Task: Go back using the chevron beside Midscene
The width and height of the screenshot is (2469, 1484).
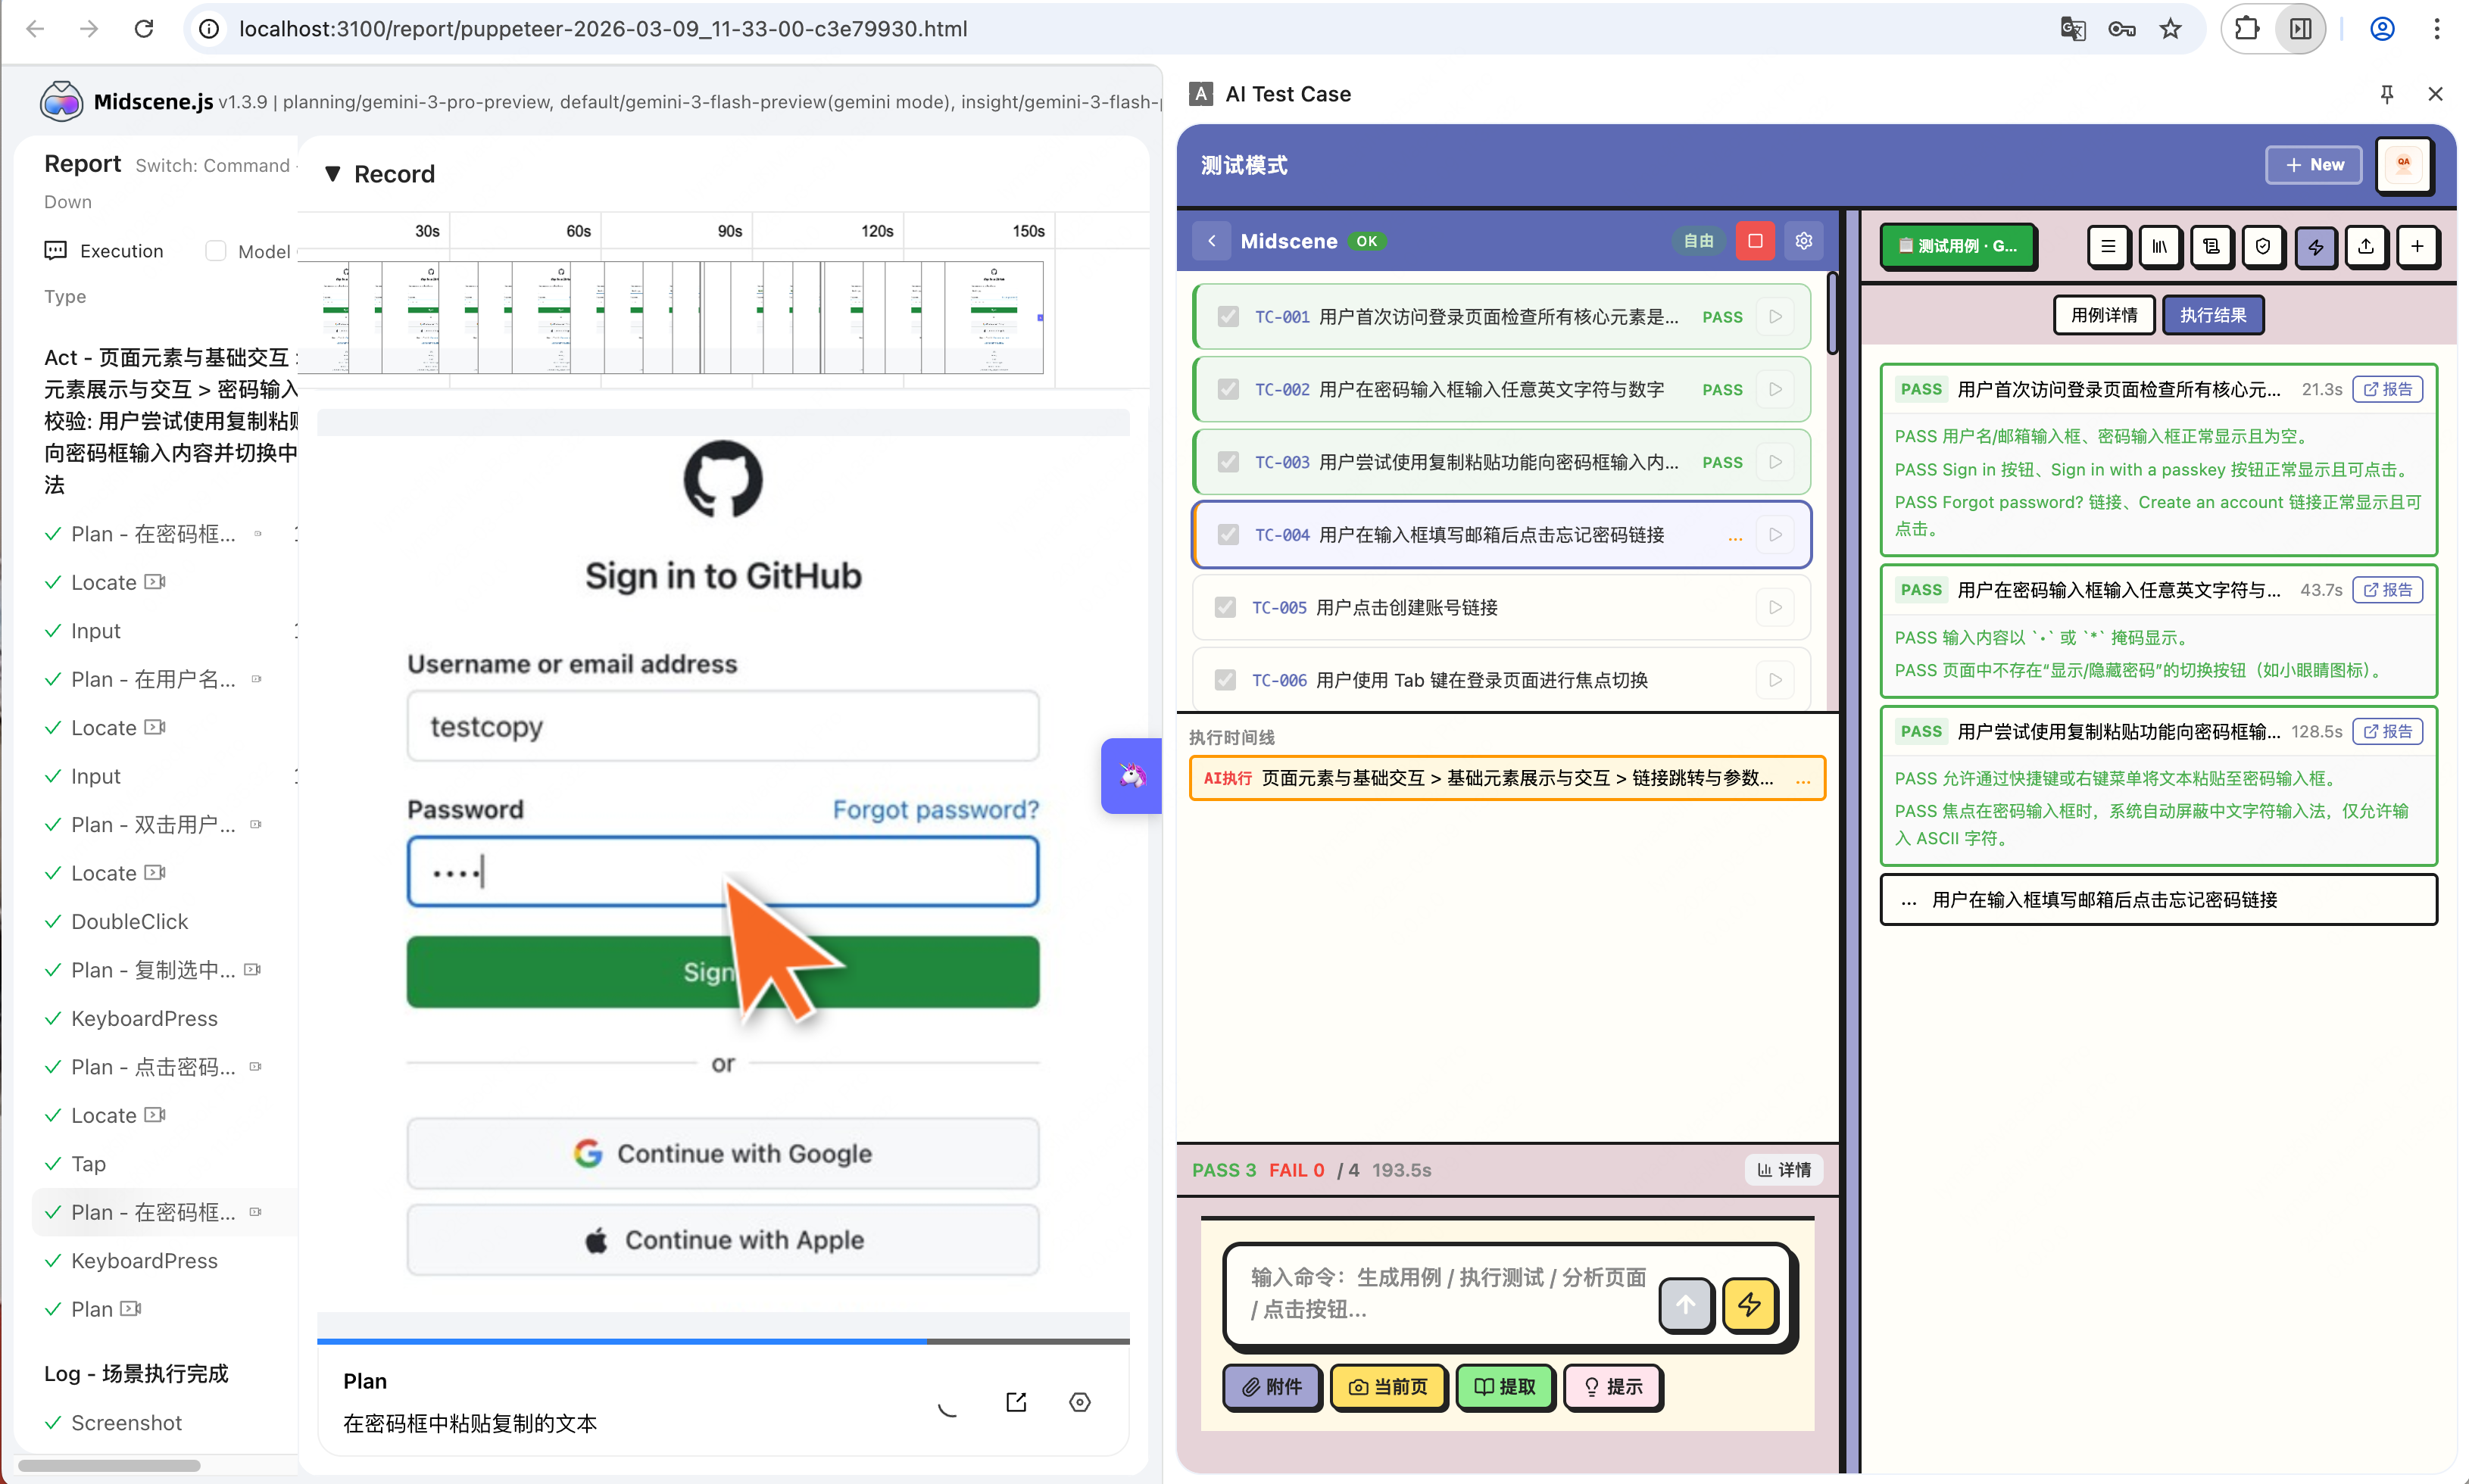Action: point(1211,241)
